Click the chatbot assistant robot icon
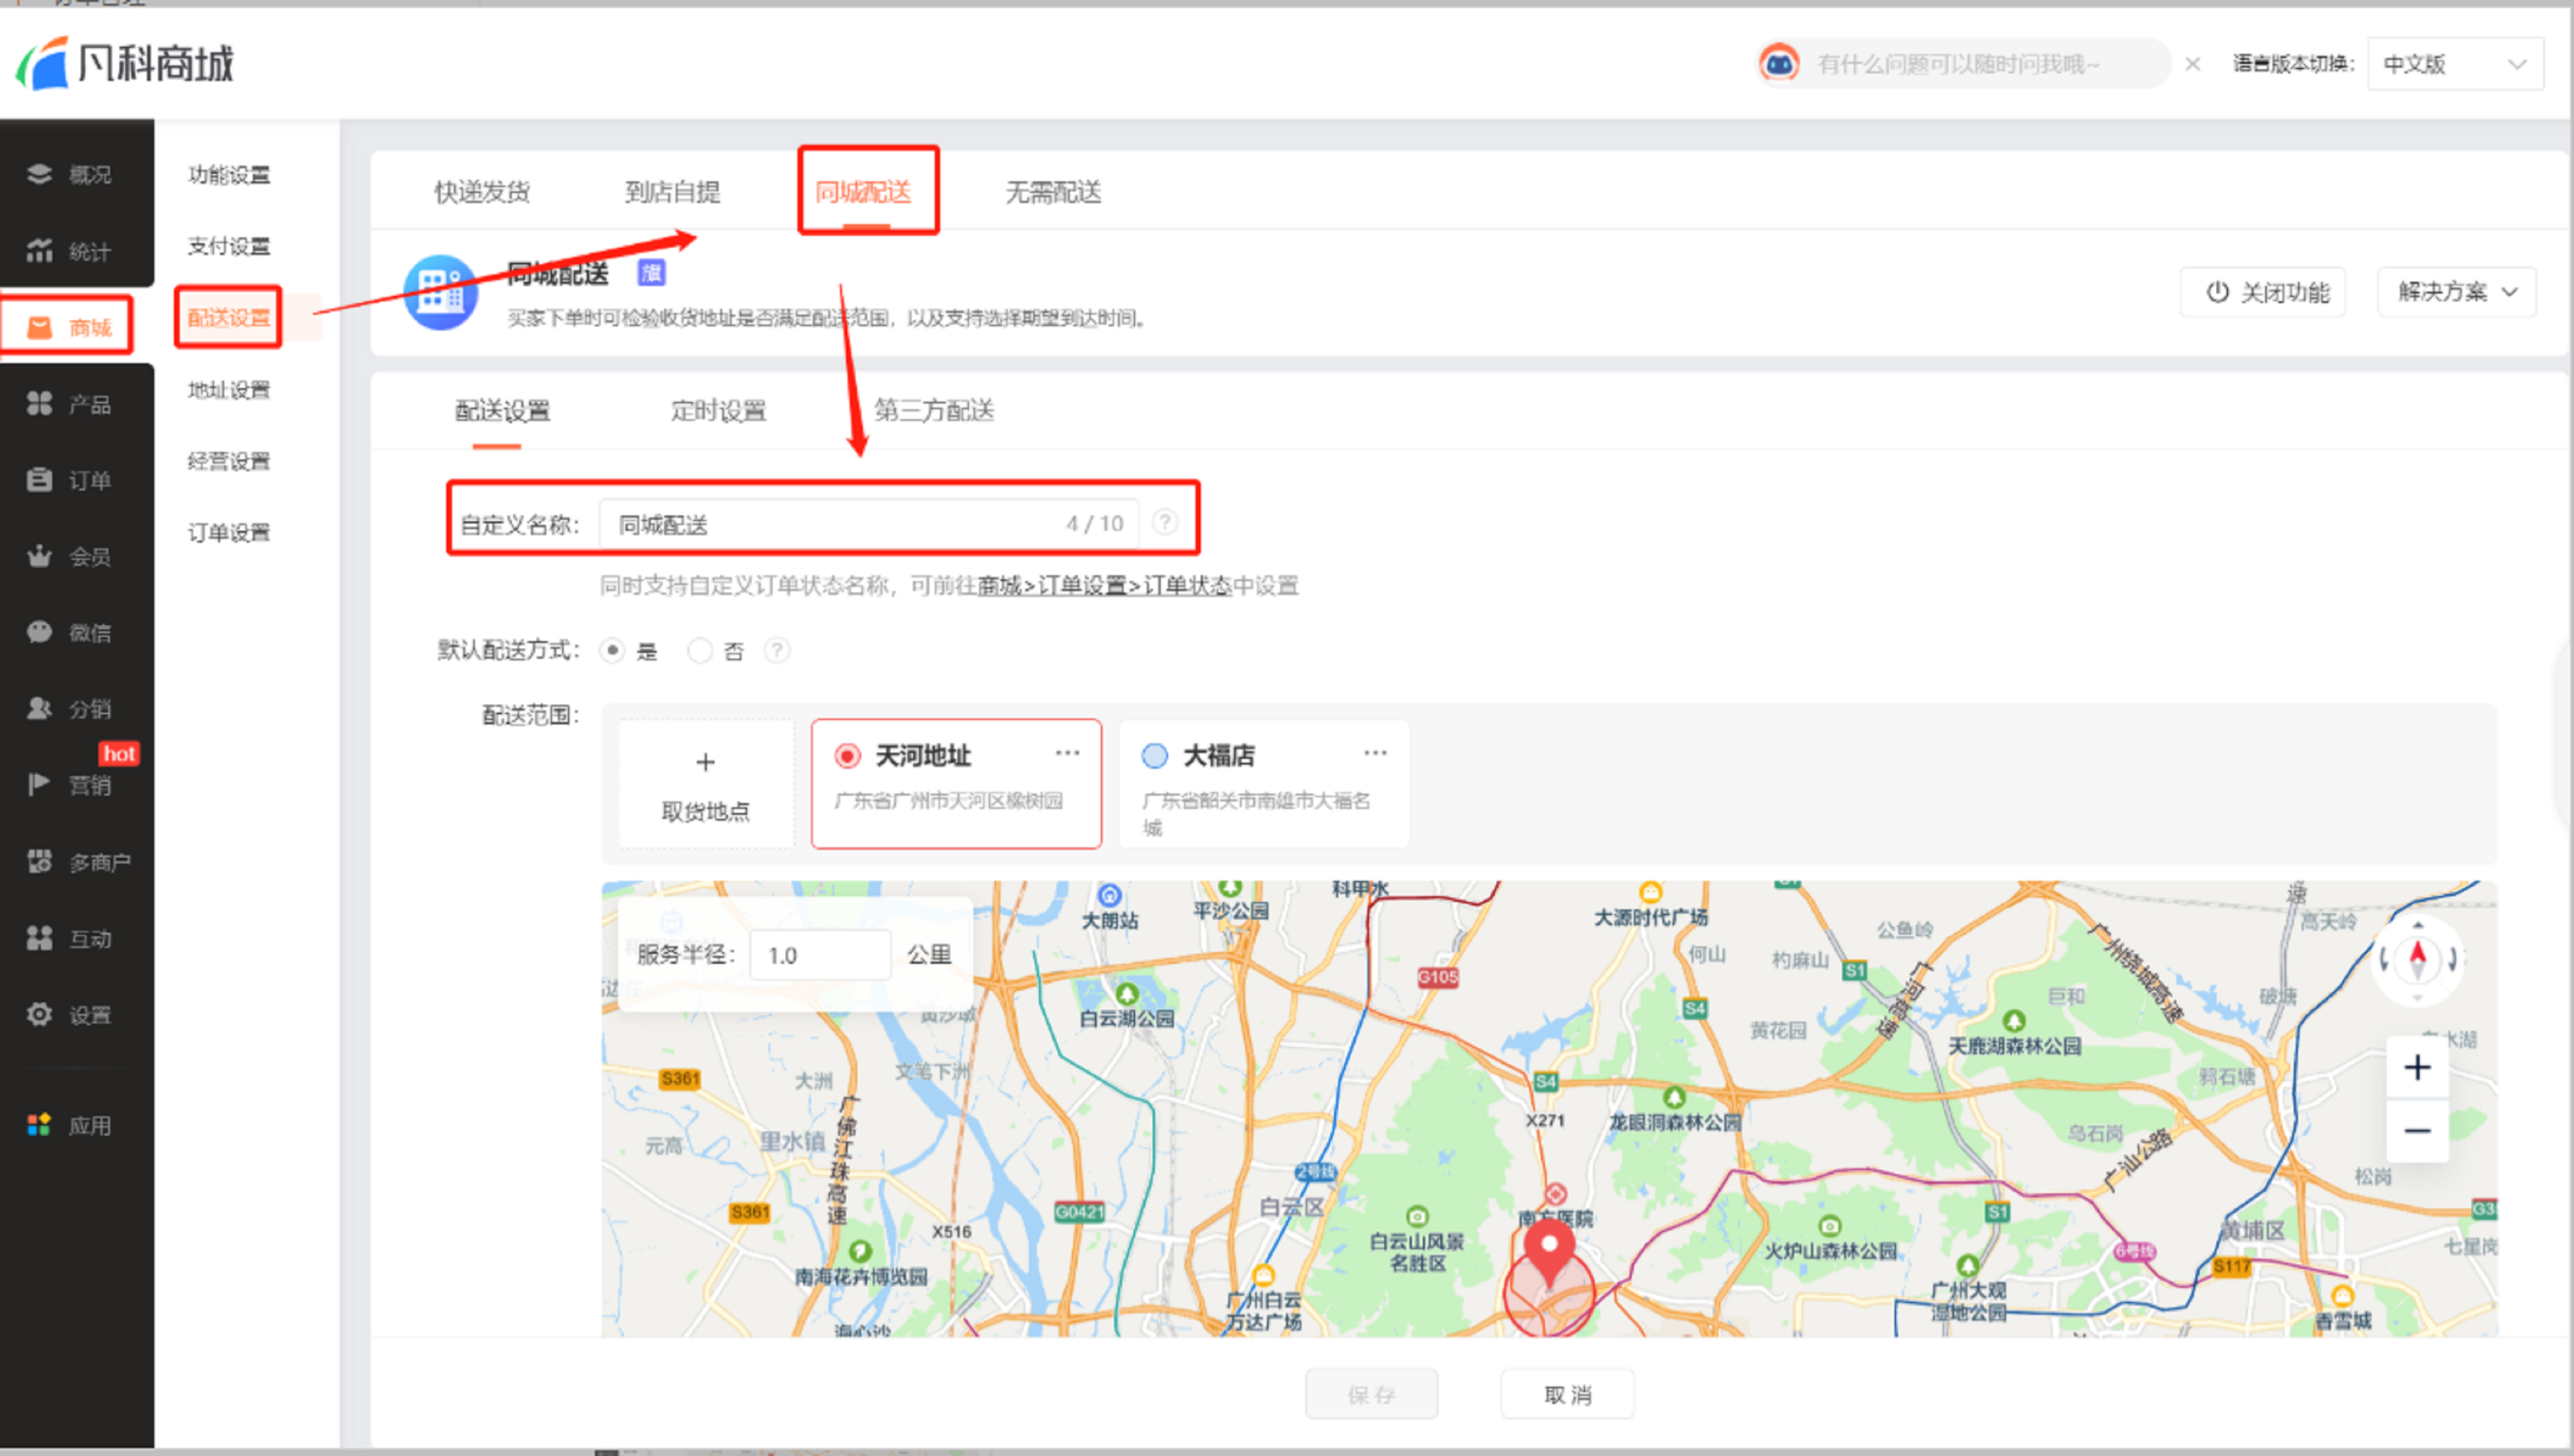 click(x=1779, y=64)
